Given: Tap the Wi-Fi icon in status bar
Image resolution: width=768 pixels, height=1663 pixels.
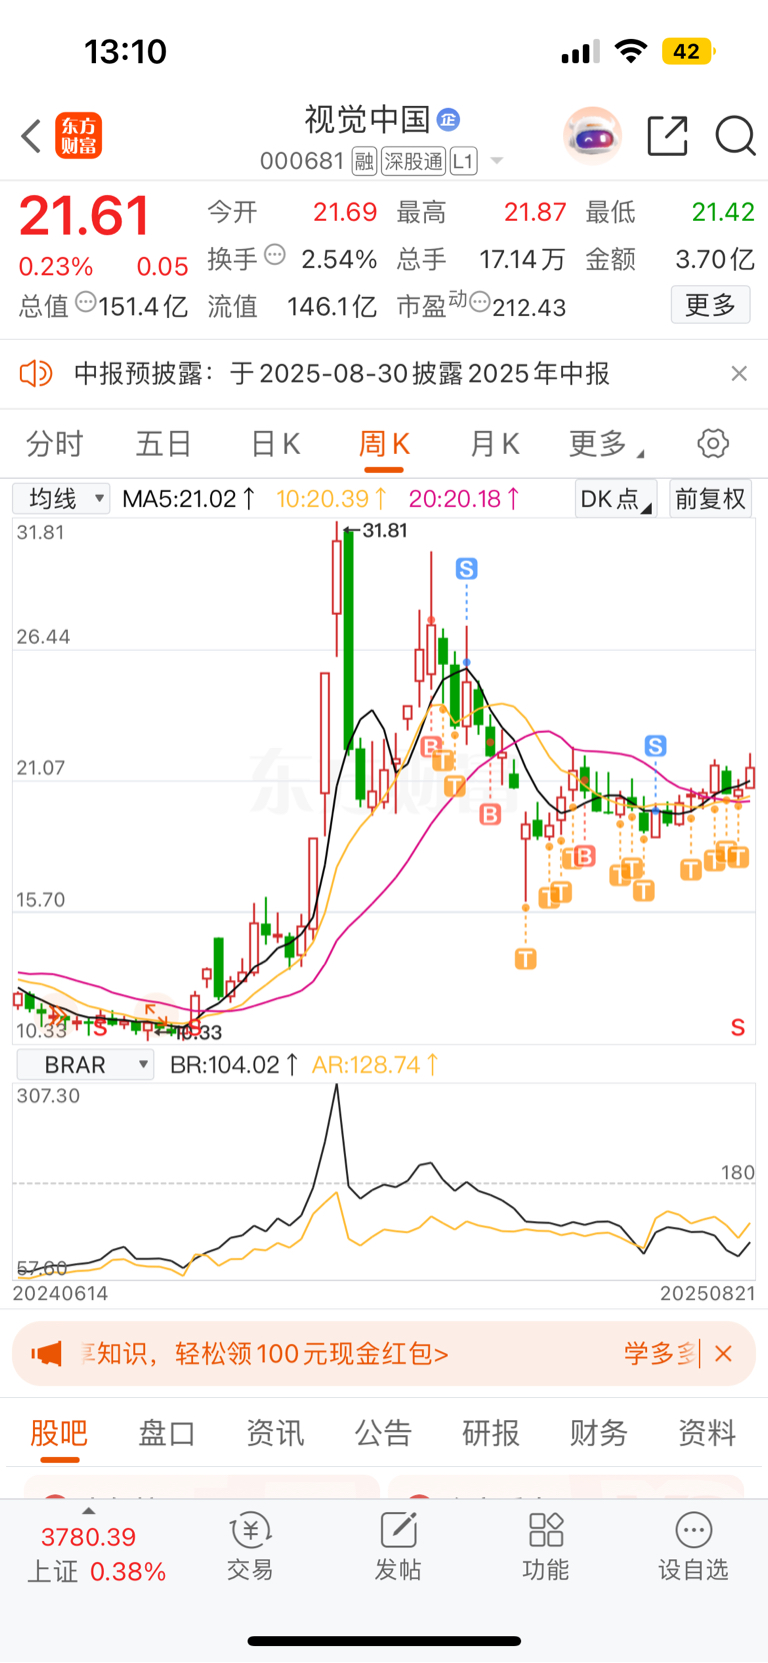Looking at the screenshot, I should tap(630, 51).
